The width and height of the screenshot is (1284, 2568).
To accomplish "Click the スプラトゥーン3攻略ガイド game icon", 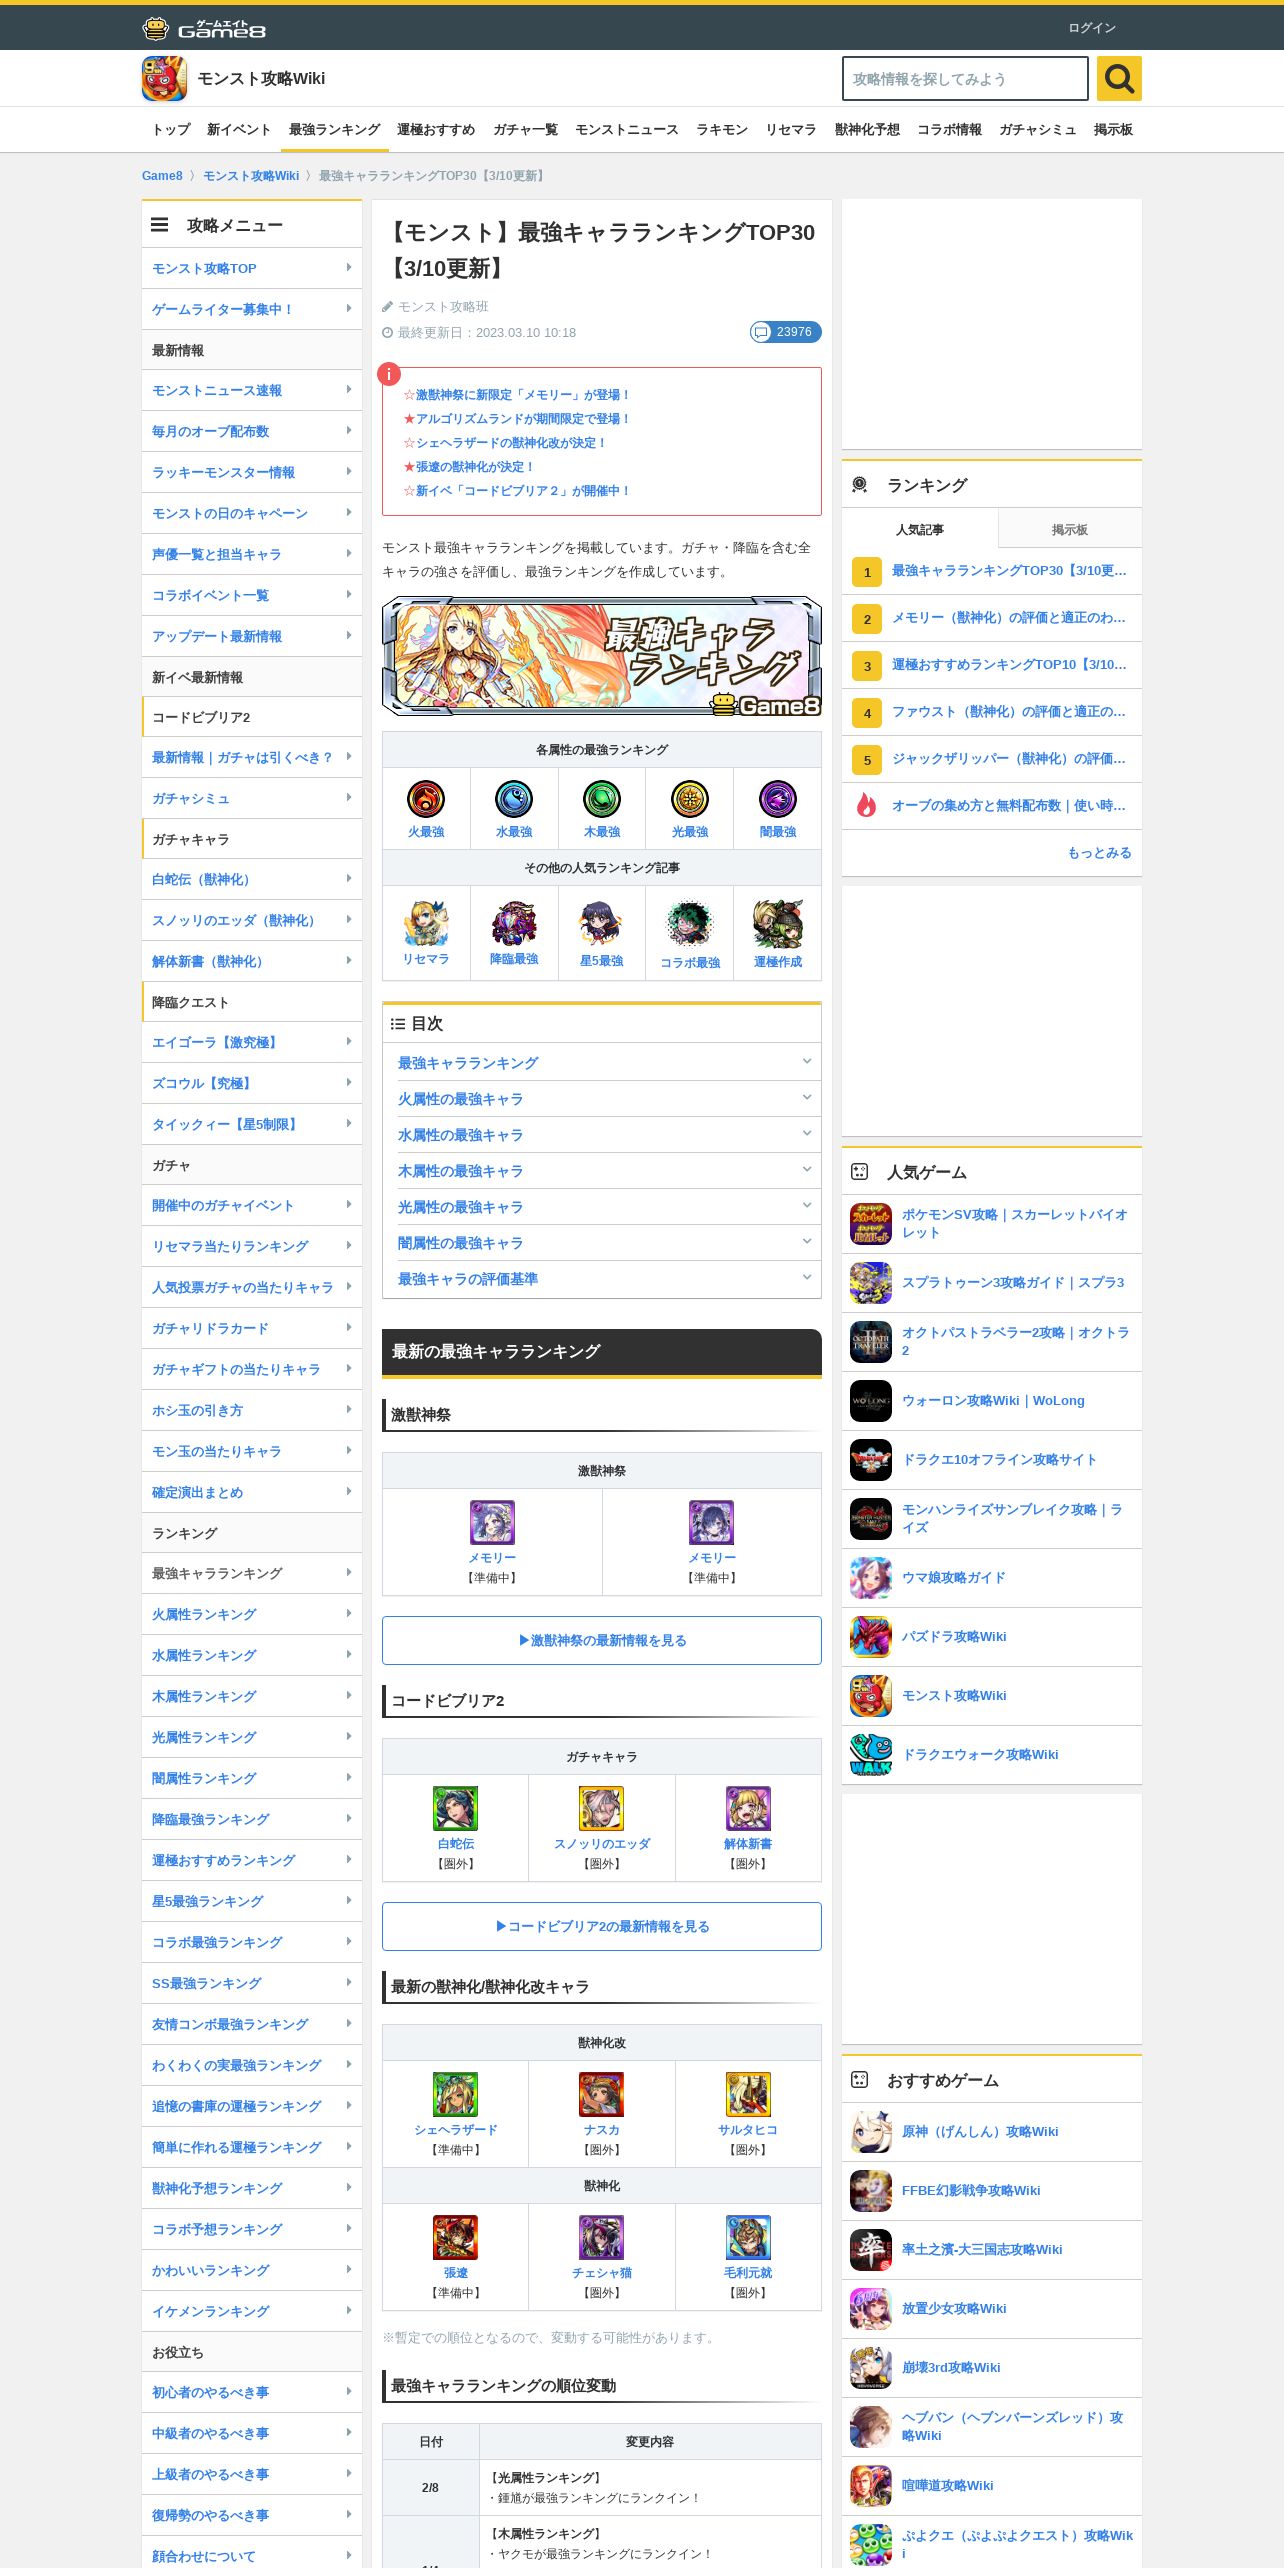I will click(871, 1283).
